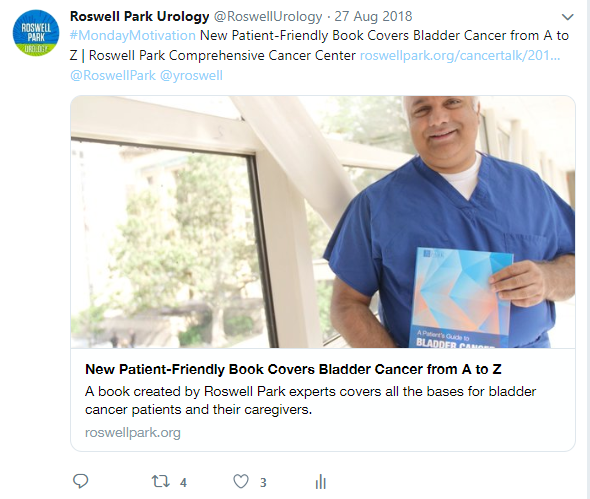Open the 27 Aug 2018 tweet timestamp
This screenshot has width=590, height=499.
373,17
